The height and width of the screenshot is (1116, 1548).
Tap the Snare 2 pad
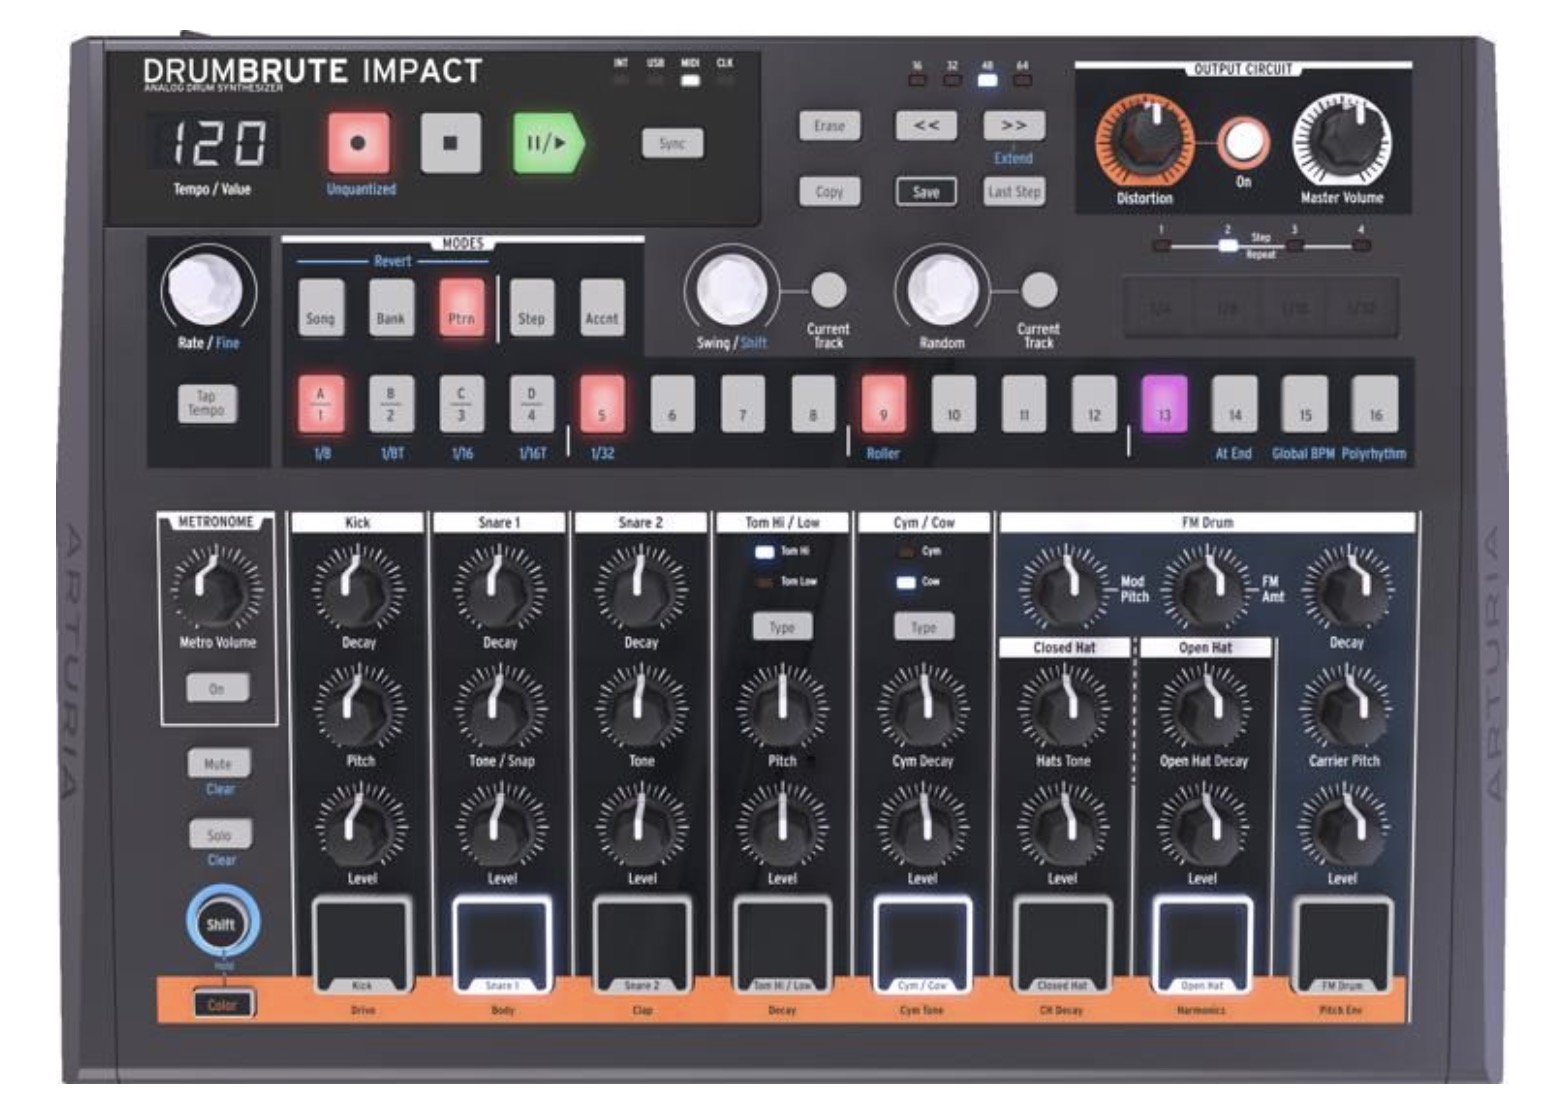[642, 944]
